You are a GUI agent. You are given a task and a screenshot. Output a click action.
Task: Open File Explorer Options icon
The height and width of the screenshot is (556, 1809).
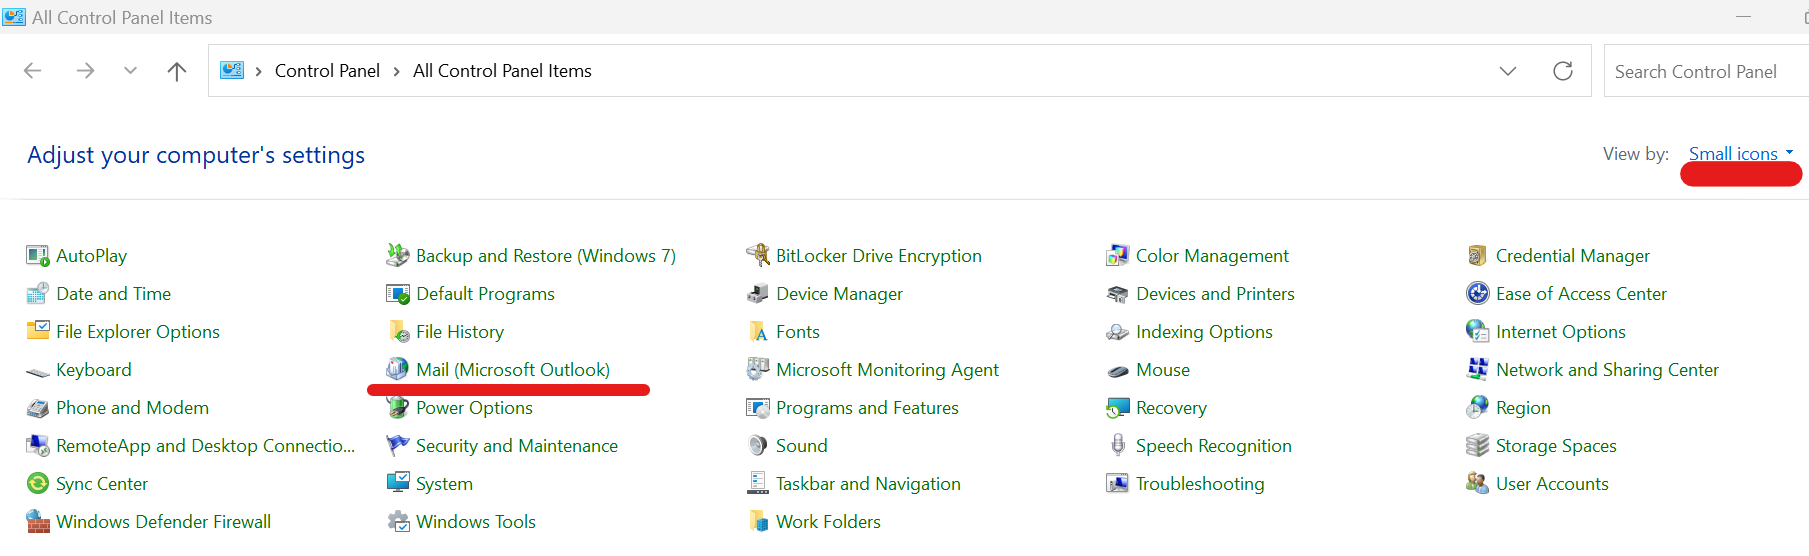pos(38,332)
